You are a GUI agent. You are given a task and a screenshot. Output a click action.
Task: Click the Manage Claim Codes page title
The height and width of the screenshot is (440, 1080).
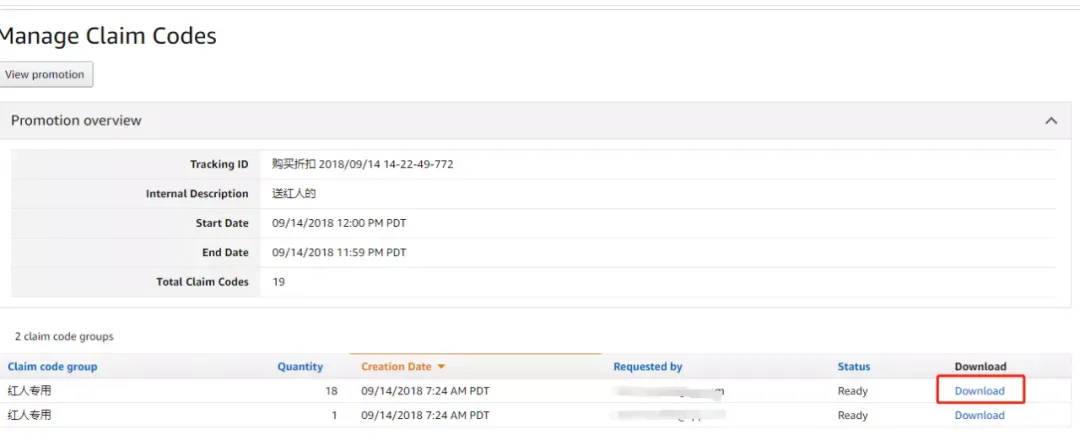(x=108, y=36)
